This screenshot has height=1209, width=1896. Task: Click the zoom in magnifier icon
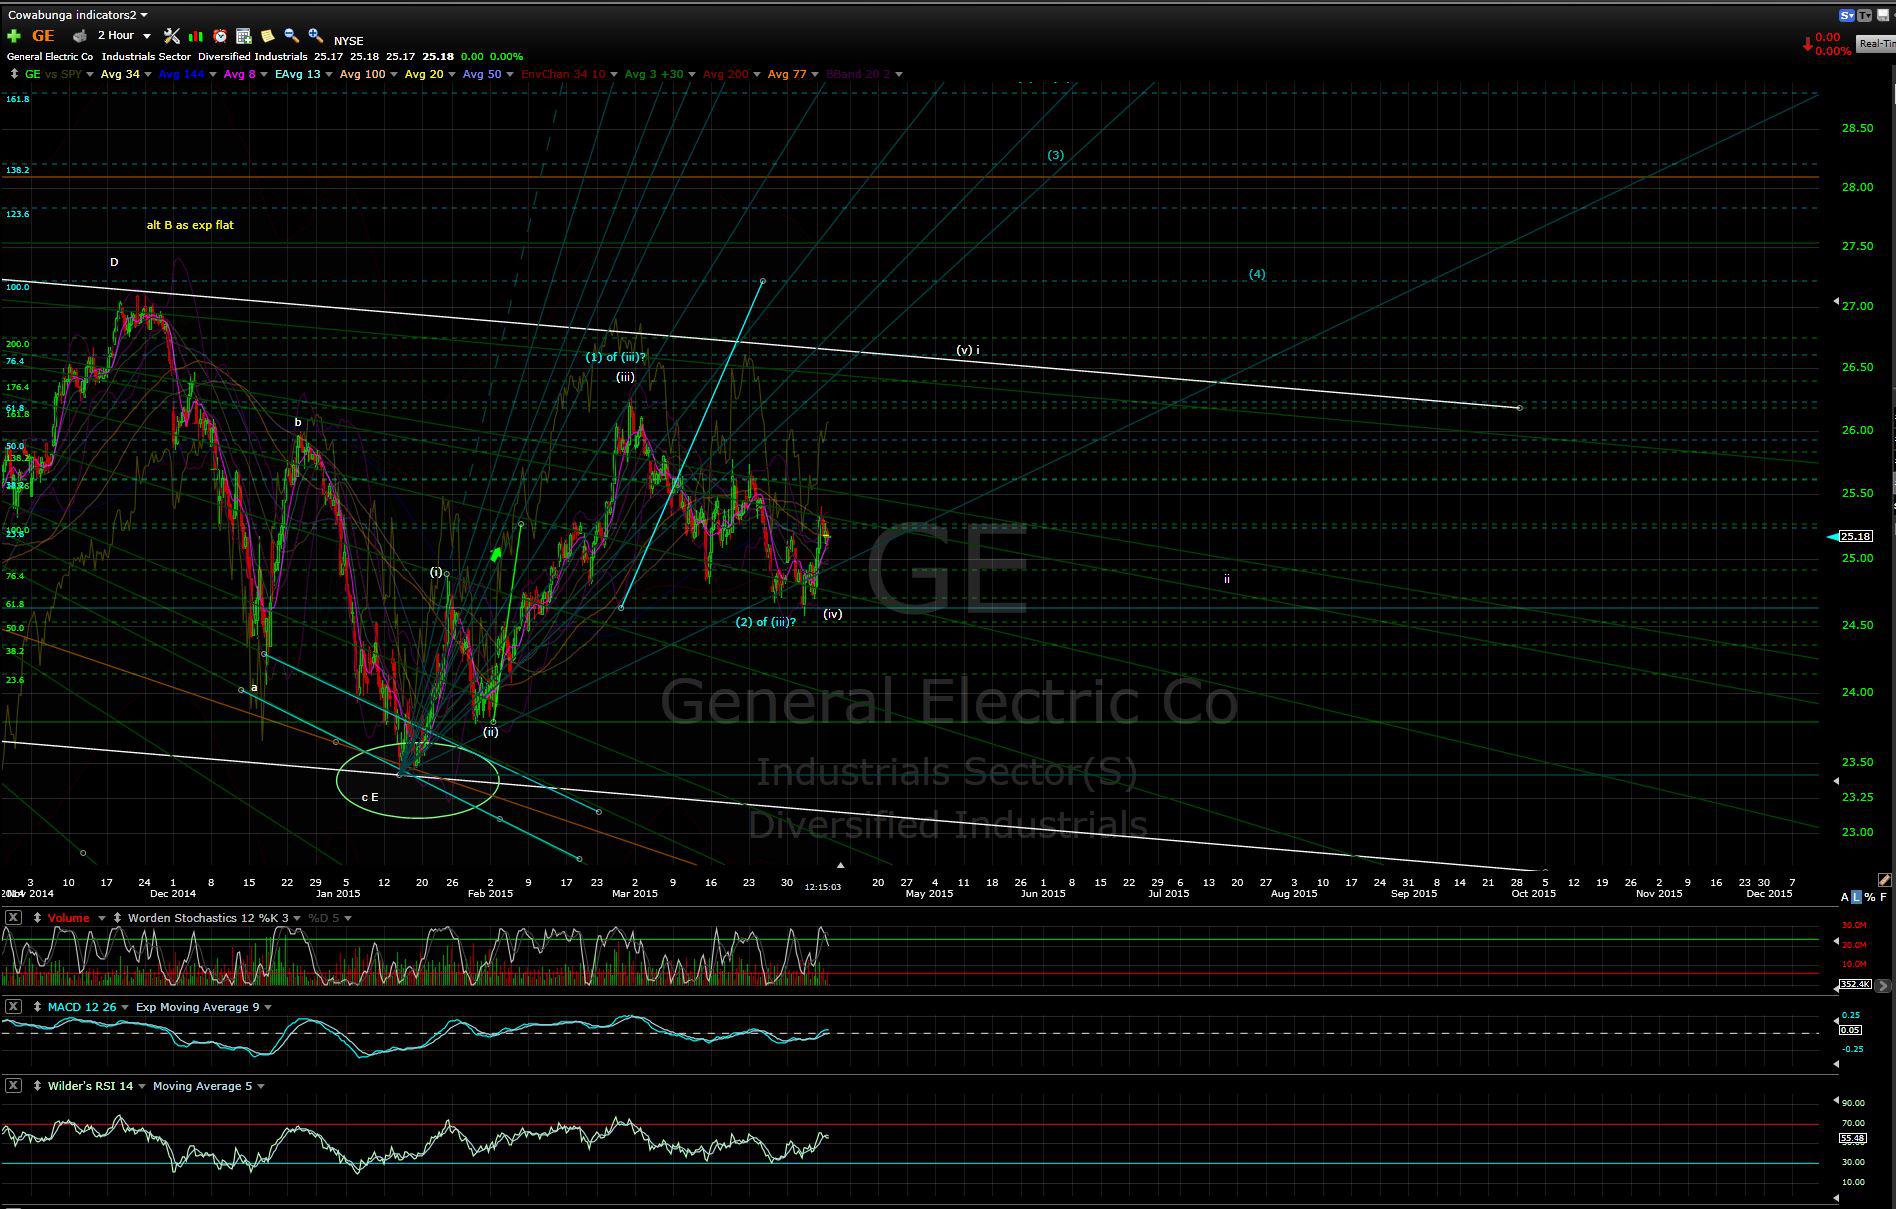(315, 36)
